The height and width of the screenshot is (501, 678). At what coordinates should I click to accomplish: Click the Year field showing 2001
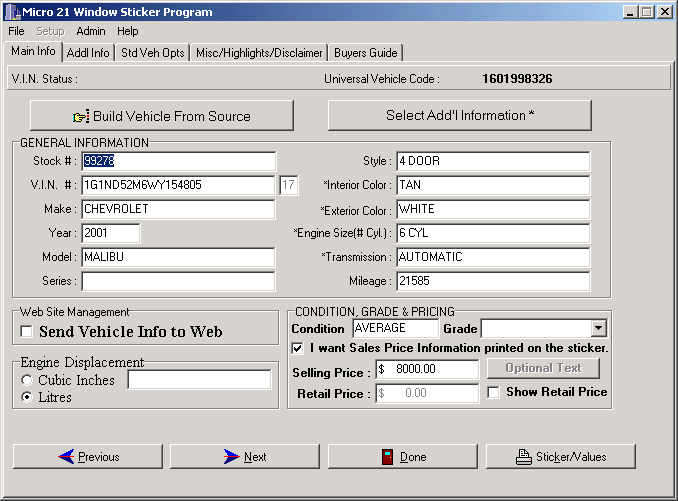[x=111, y=233]
